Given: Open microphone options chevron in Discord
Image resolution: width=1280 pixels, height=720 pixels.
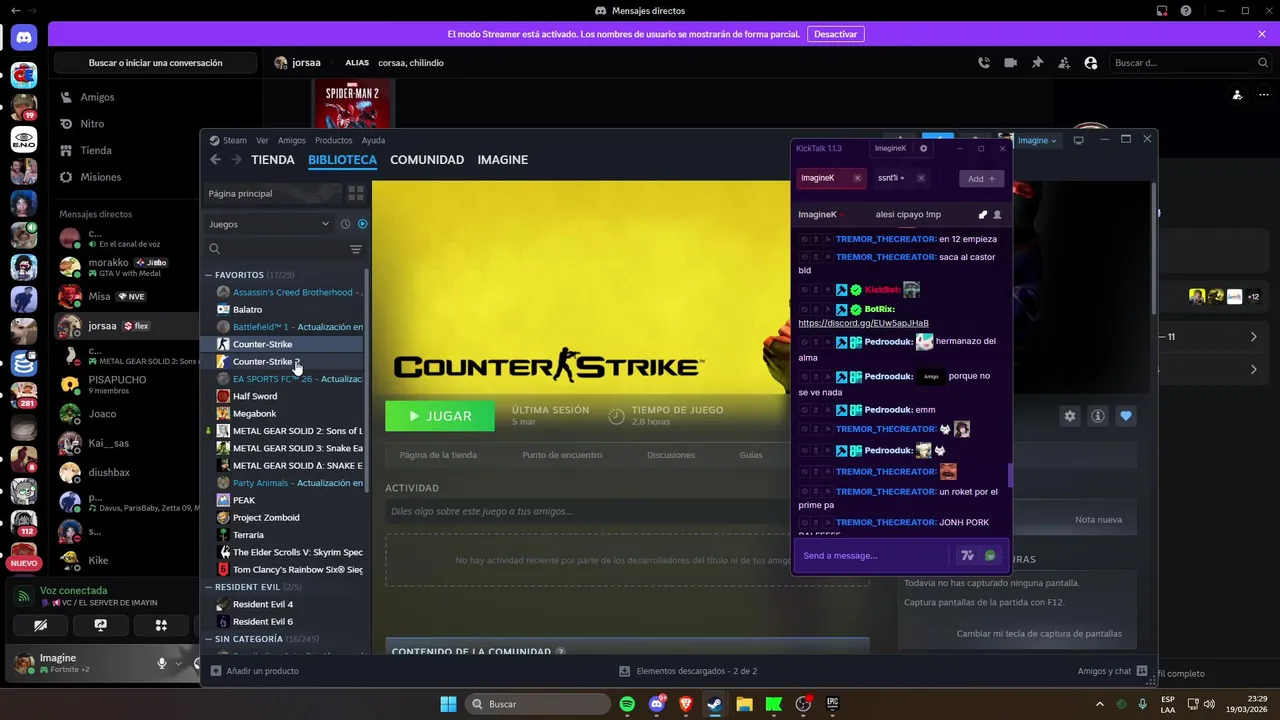Looking at the screenshot, I should pyautogui.click(x=178, y=663).
